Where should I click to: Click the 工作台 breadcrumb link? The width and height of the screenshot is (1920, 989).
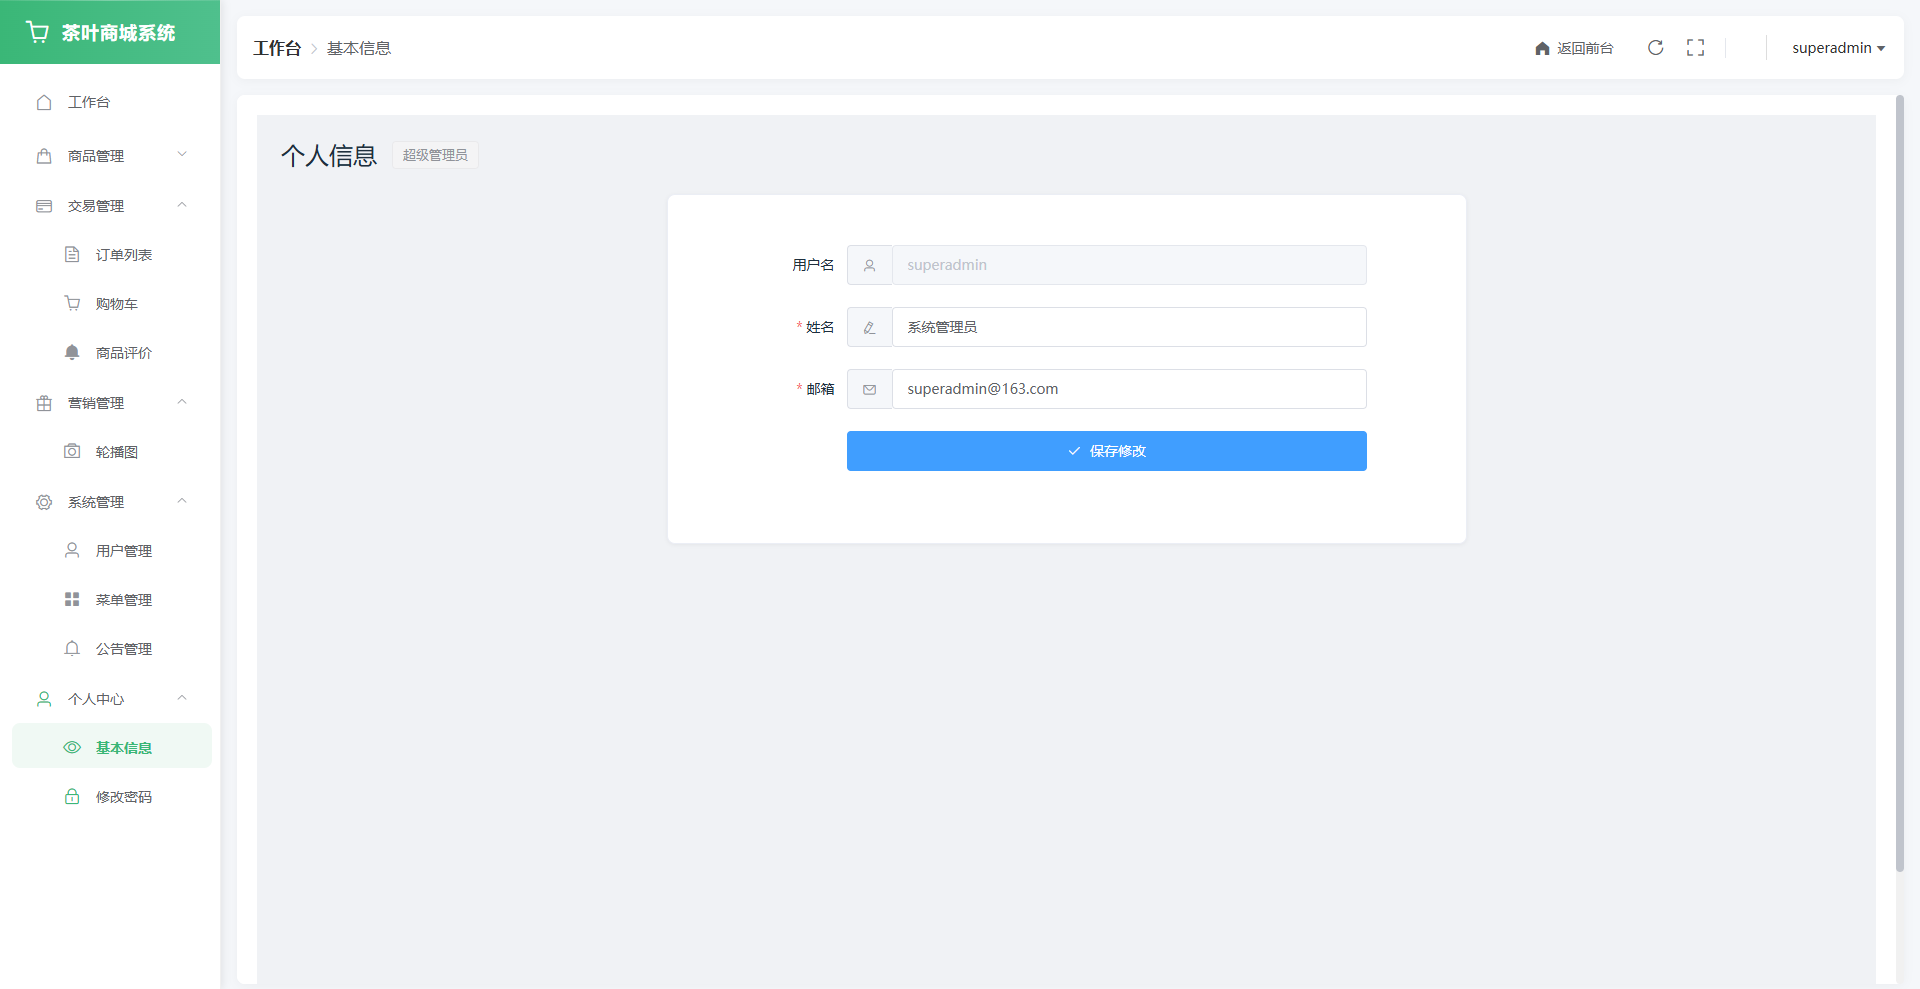click(277, 48)
